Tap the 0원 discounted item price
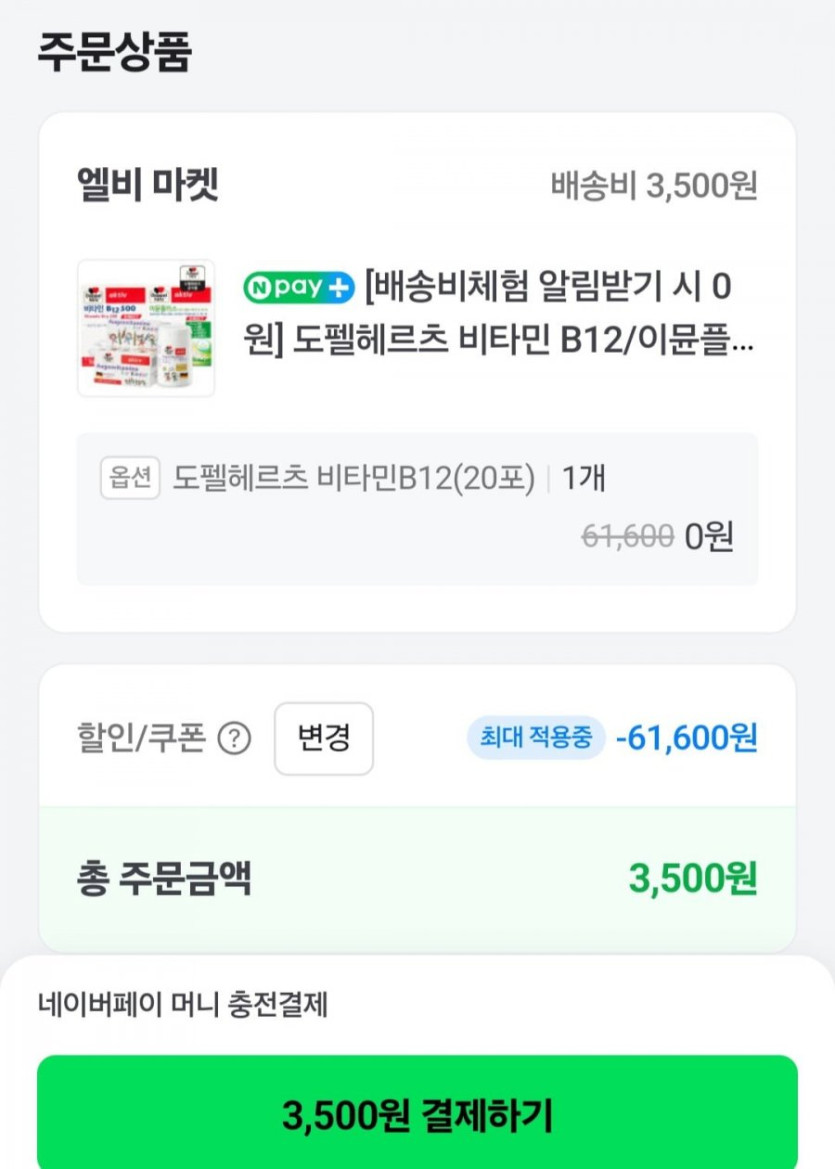Screen dimensions: 835x1169 click(x=709, y=537)
